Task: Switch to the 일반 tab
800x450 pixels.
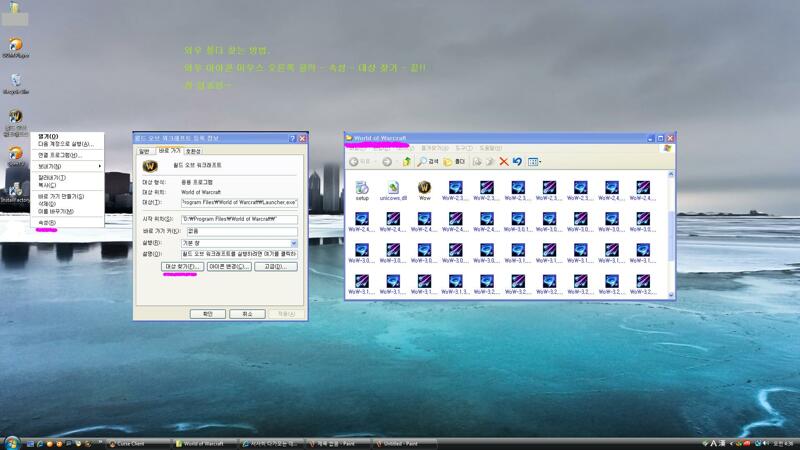Action: (x=145, y=152)
